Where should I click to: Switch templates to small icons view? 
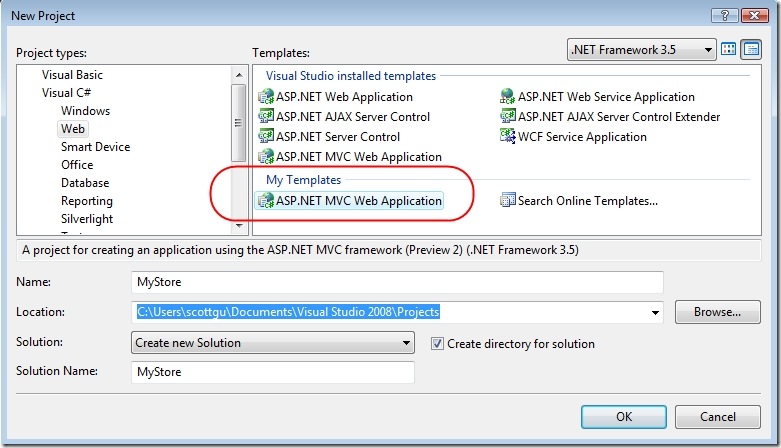click(750, 50)
